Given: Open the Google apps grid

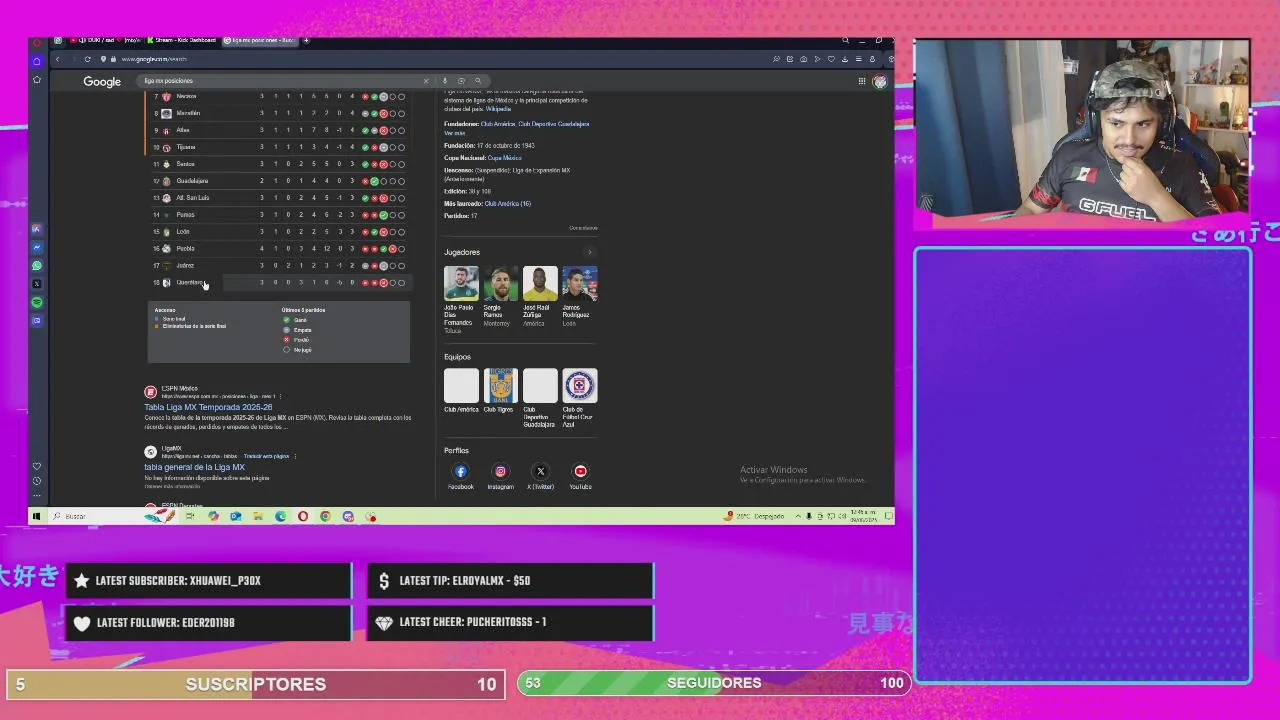Looking at the screenshot, I should point(861,81).
